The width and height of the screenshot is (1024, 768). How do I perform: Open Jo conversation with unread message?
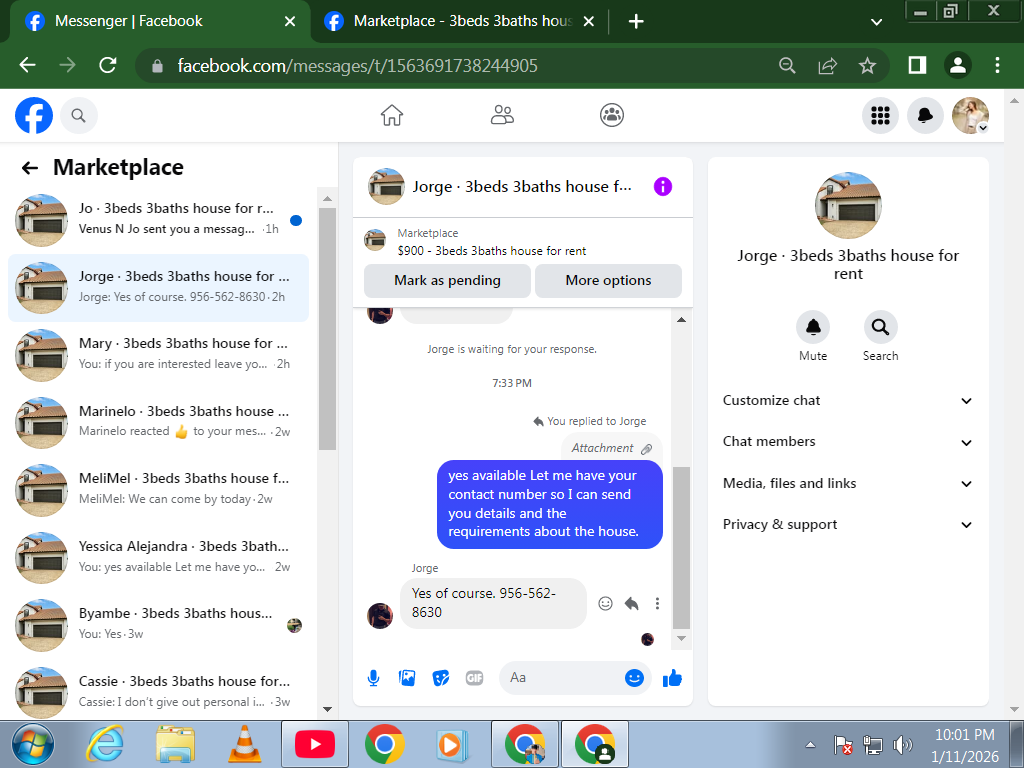point(159,220)
